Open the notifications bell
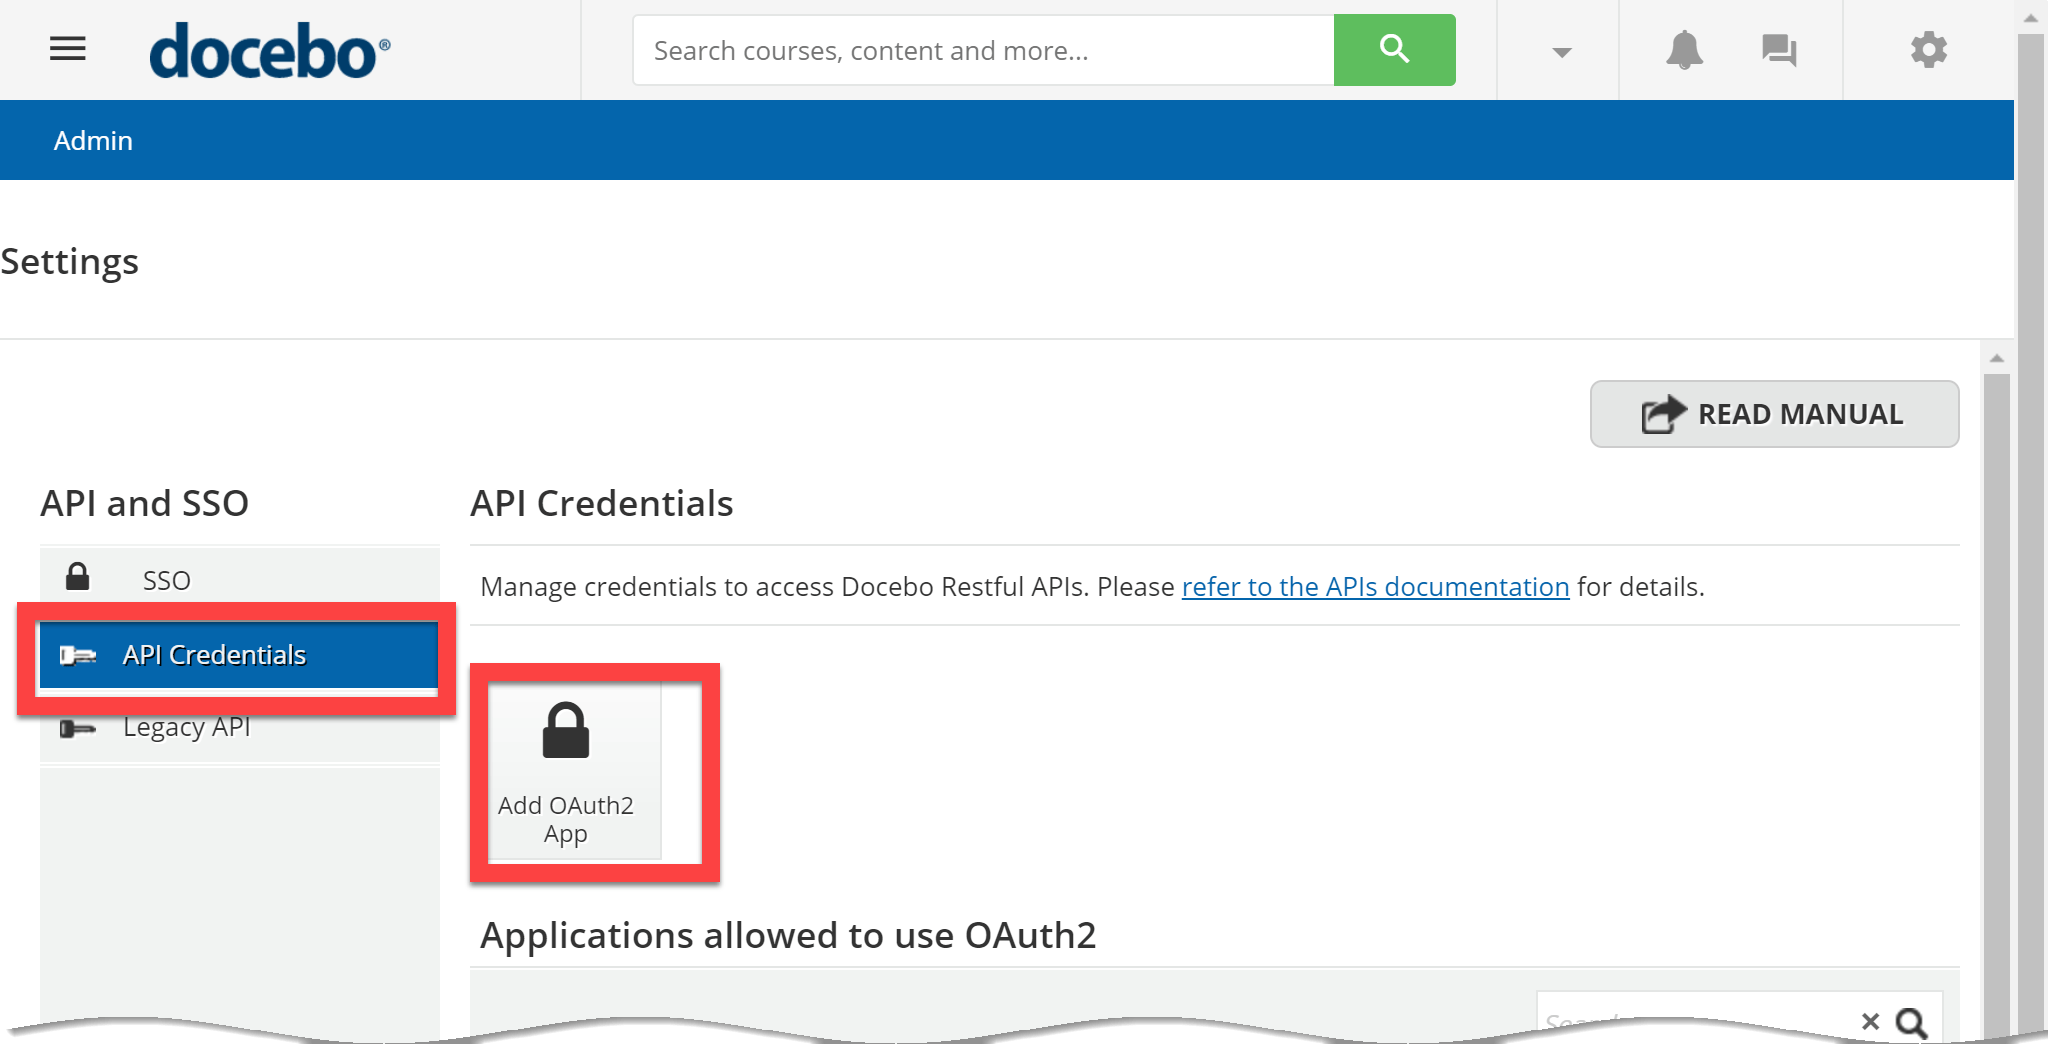 point(1684,50)
